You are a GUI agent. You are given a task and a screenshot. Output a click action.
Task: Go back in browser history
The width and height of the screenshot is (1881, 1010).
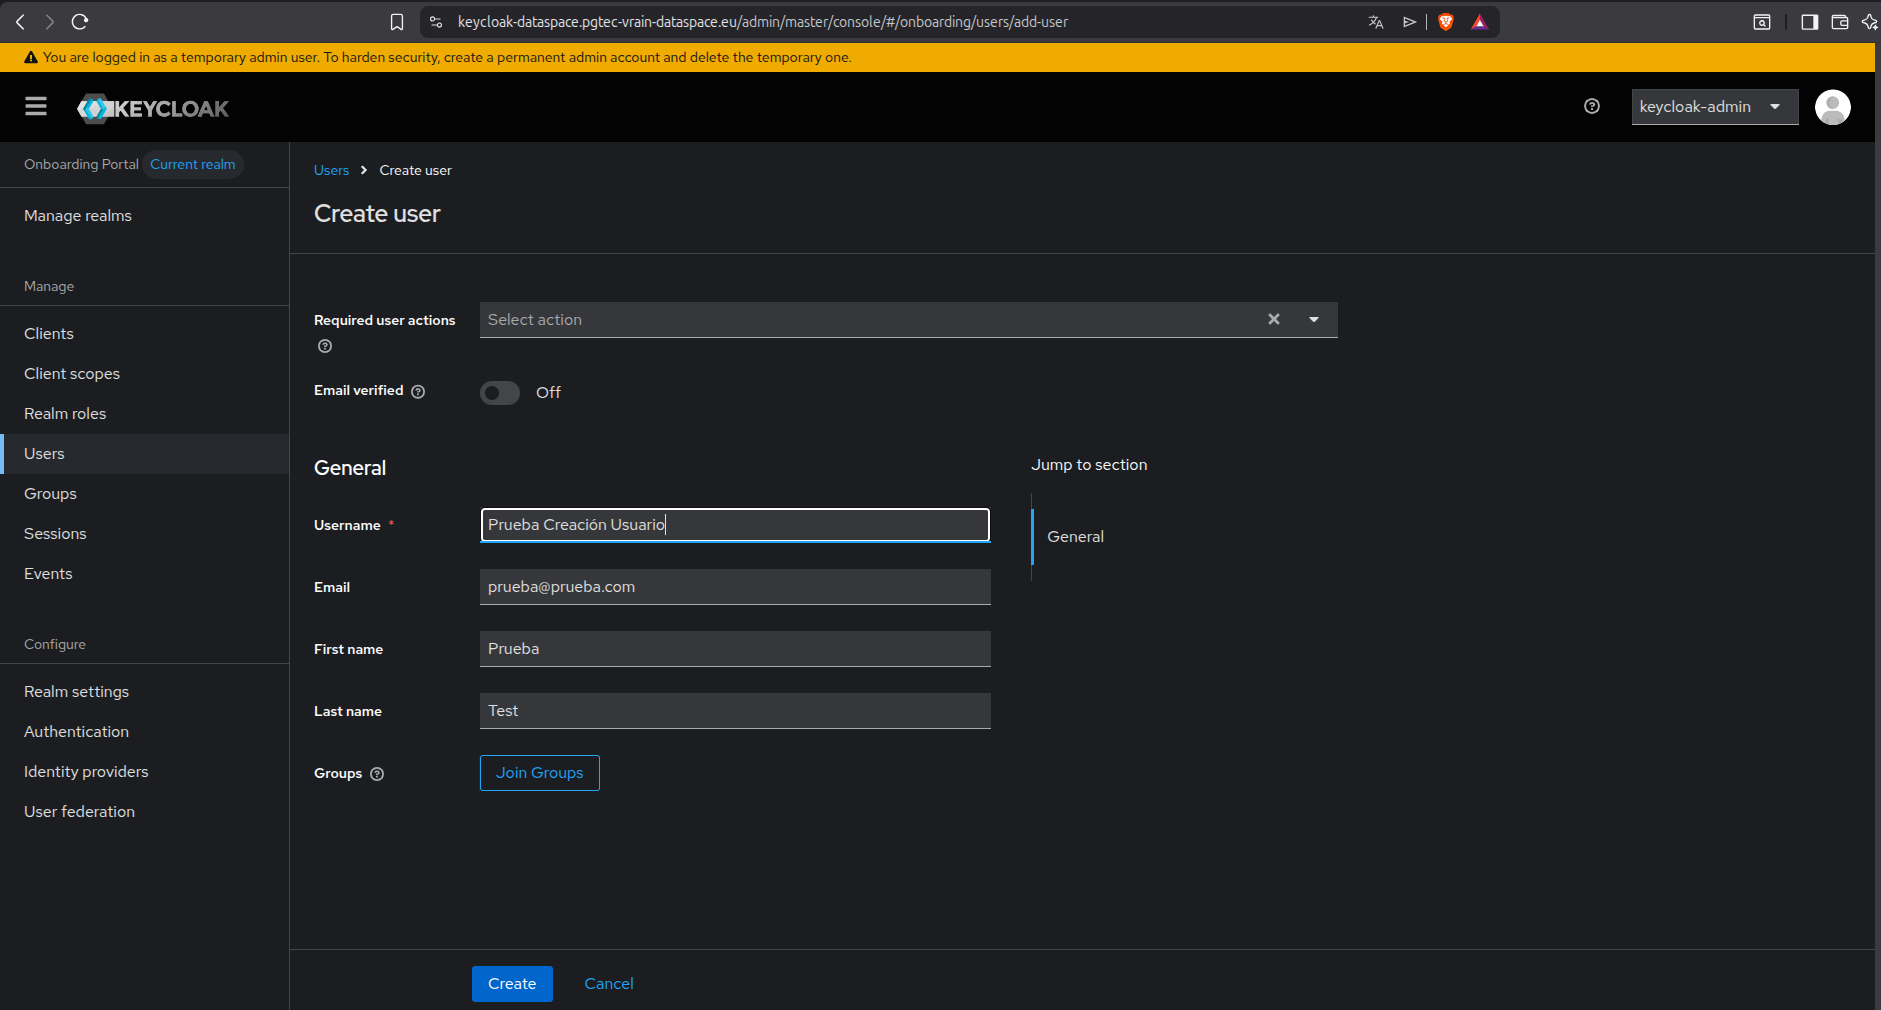[x=20, y=21]
